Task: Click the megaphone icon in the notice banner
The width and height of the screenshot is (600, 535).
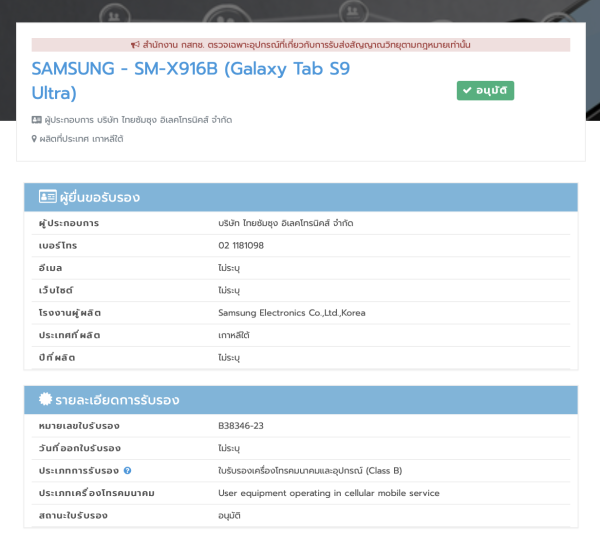Action: click(x=135, y=45)
